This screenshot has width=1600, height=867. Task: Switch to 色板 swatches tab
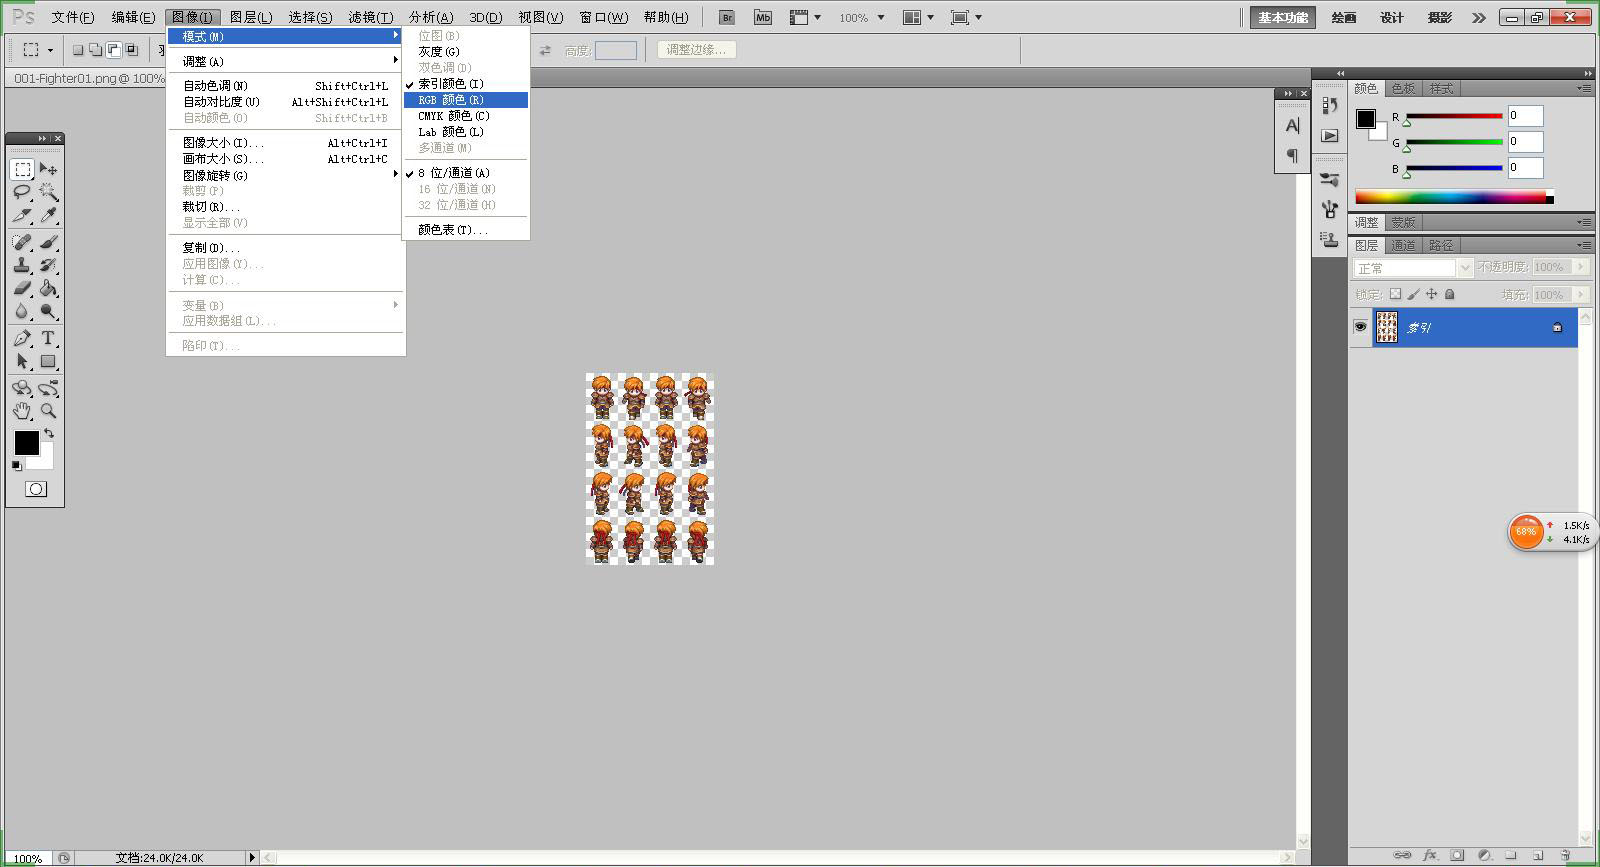pyautogui.click(x=1403, y=89)
